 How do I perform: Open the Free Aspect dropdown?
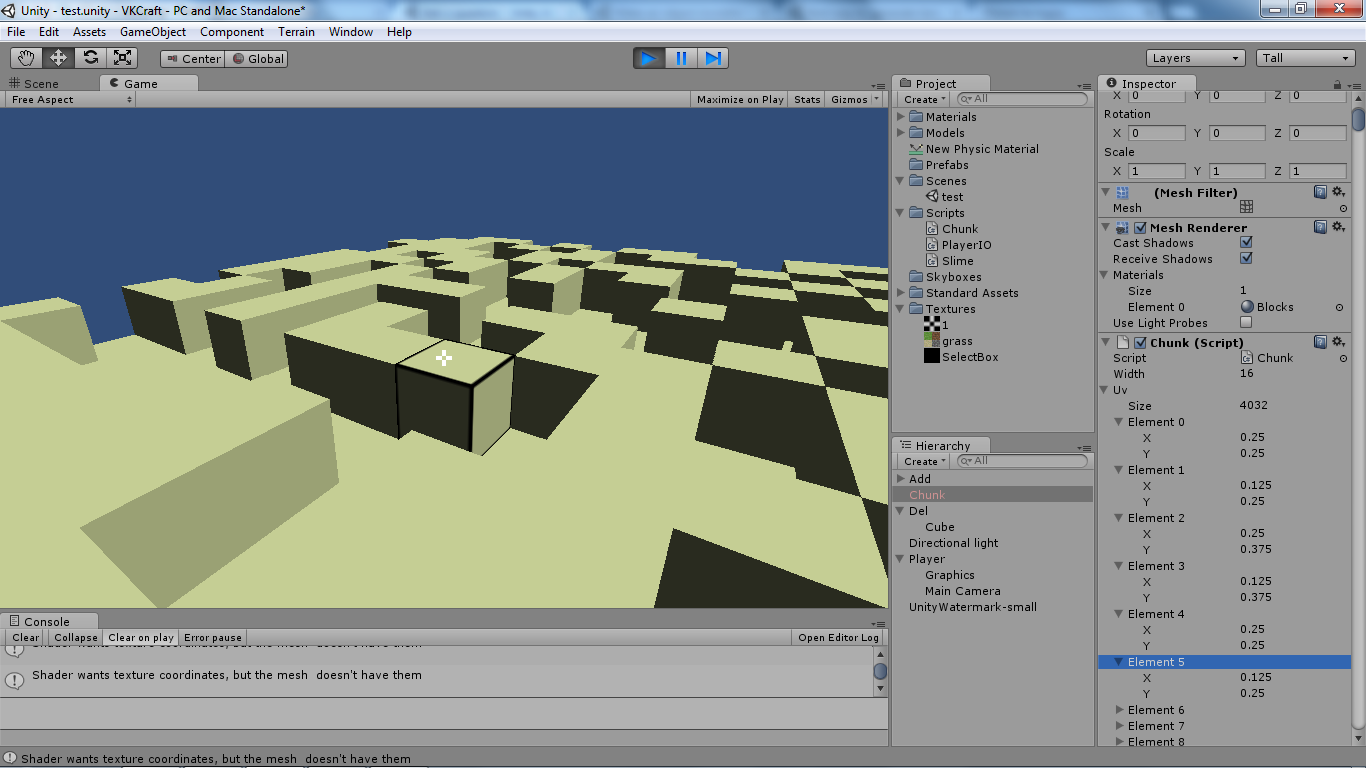pyautogui.click(x=71, y=99)
